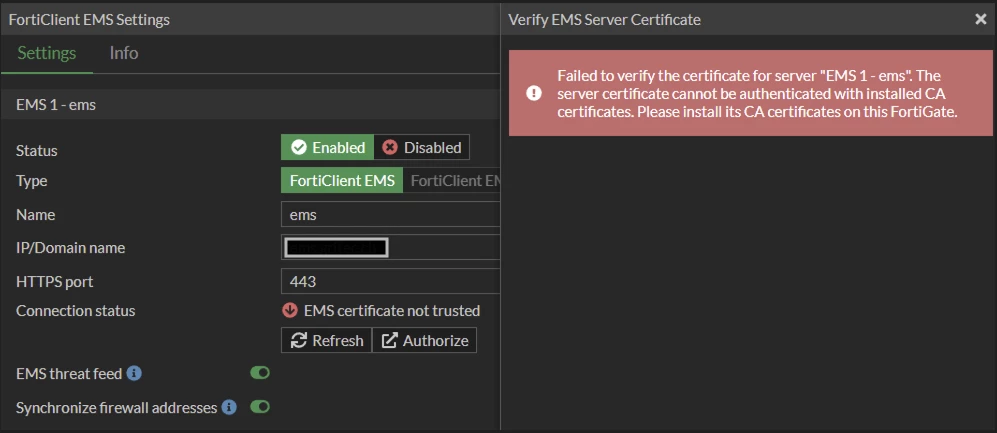The image size is (997, 433).
Task: Switch to the Info tab
Action: pyautogui.click(x=124, y=53)
